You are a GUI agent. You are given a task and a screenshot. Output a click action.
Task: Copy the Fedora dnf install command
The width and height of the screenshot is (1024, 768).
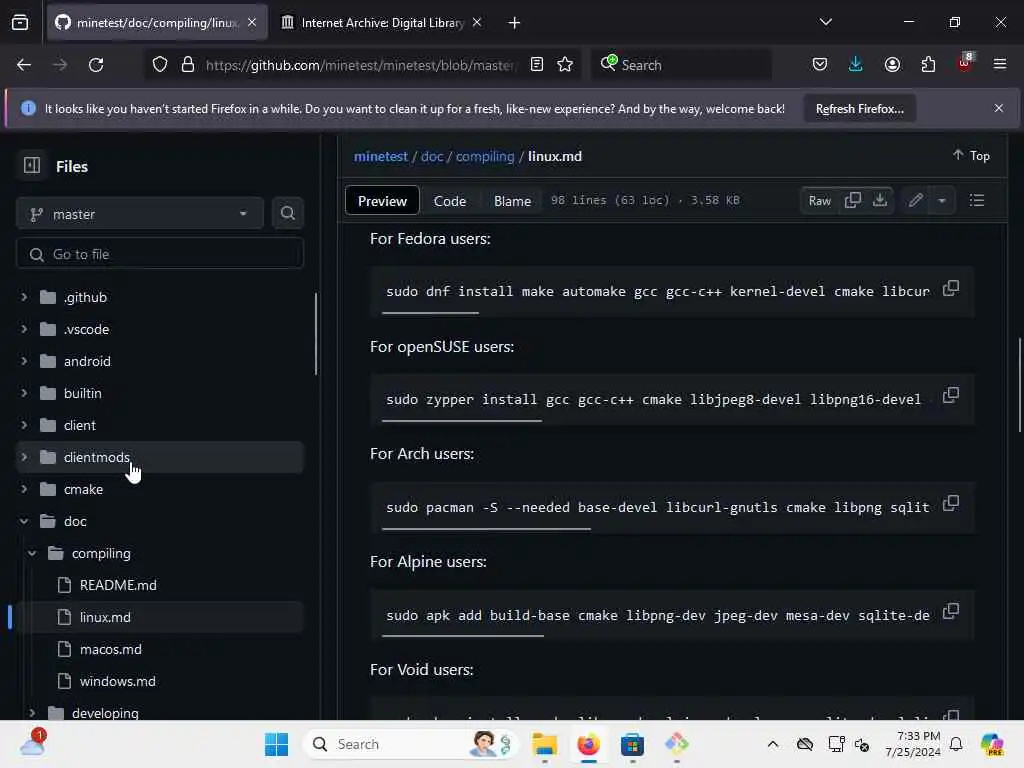[951, 289]
